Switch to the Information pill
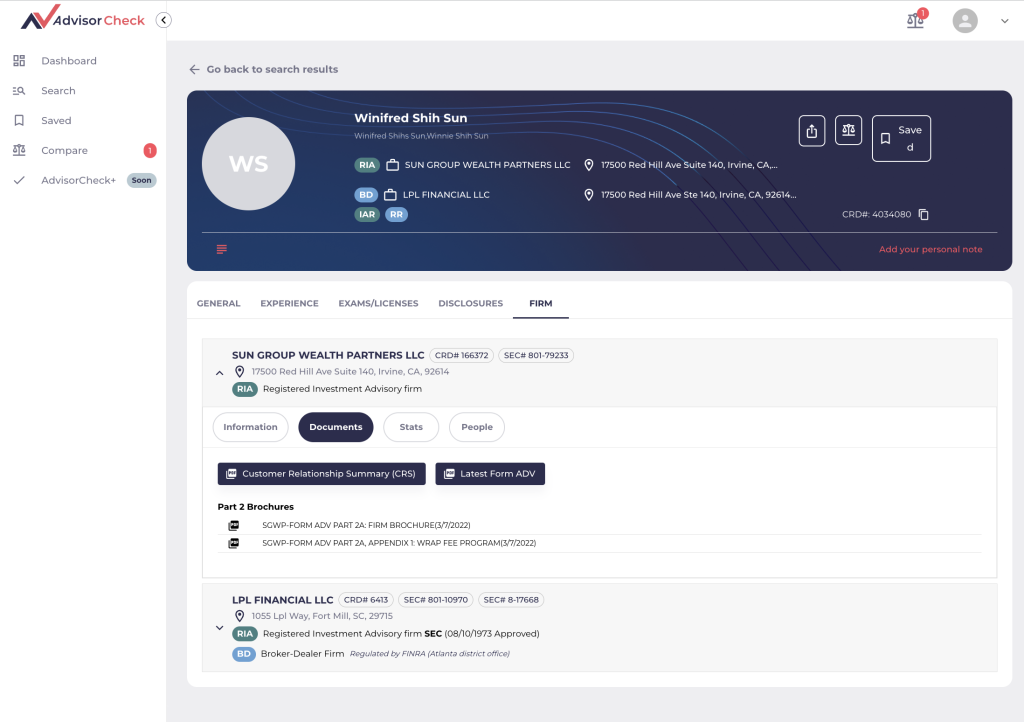This screenshot has height=722, width=1024. click(250, 427)
